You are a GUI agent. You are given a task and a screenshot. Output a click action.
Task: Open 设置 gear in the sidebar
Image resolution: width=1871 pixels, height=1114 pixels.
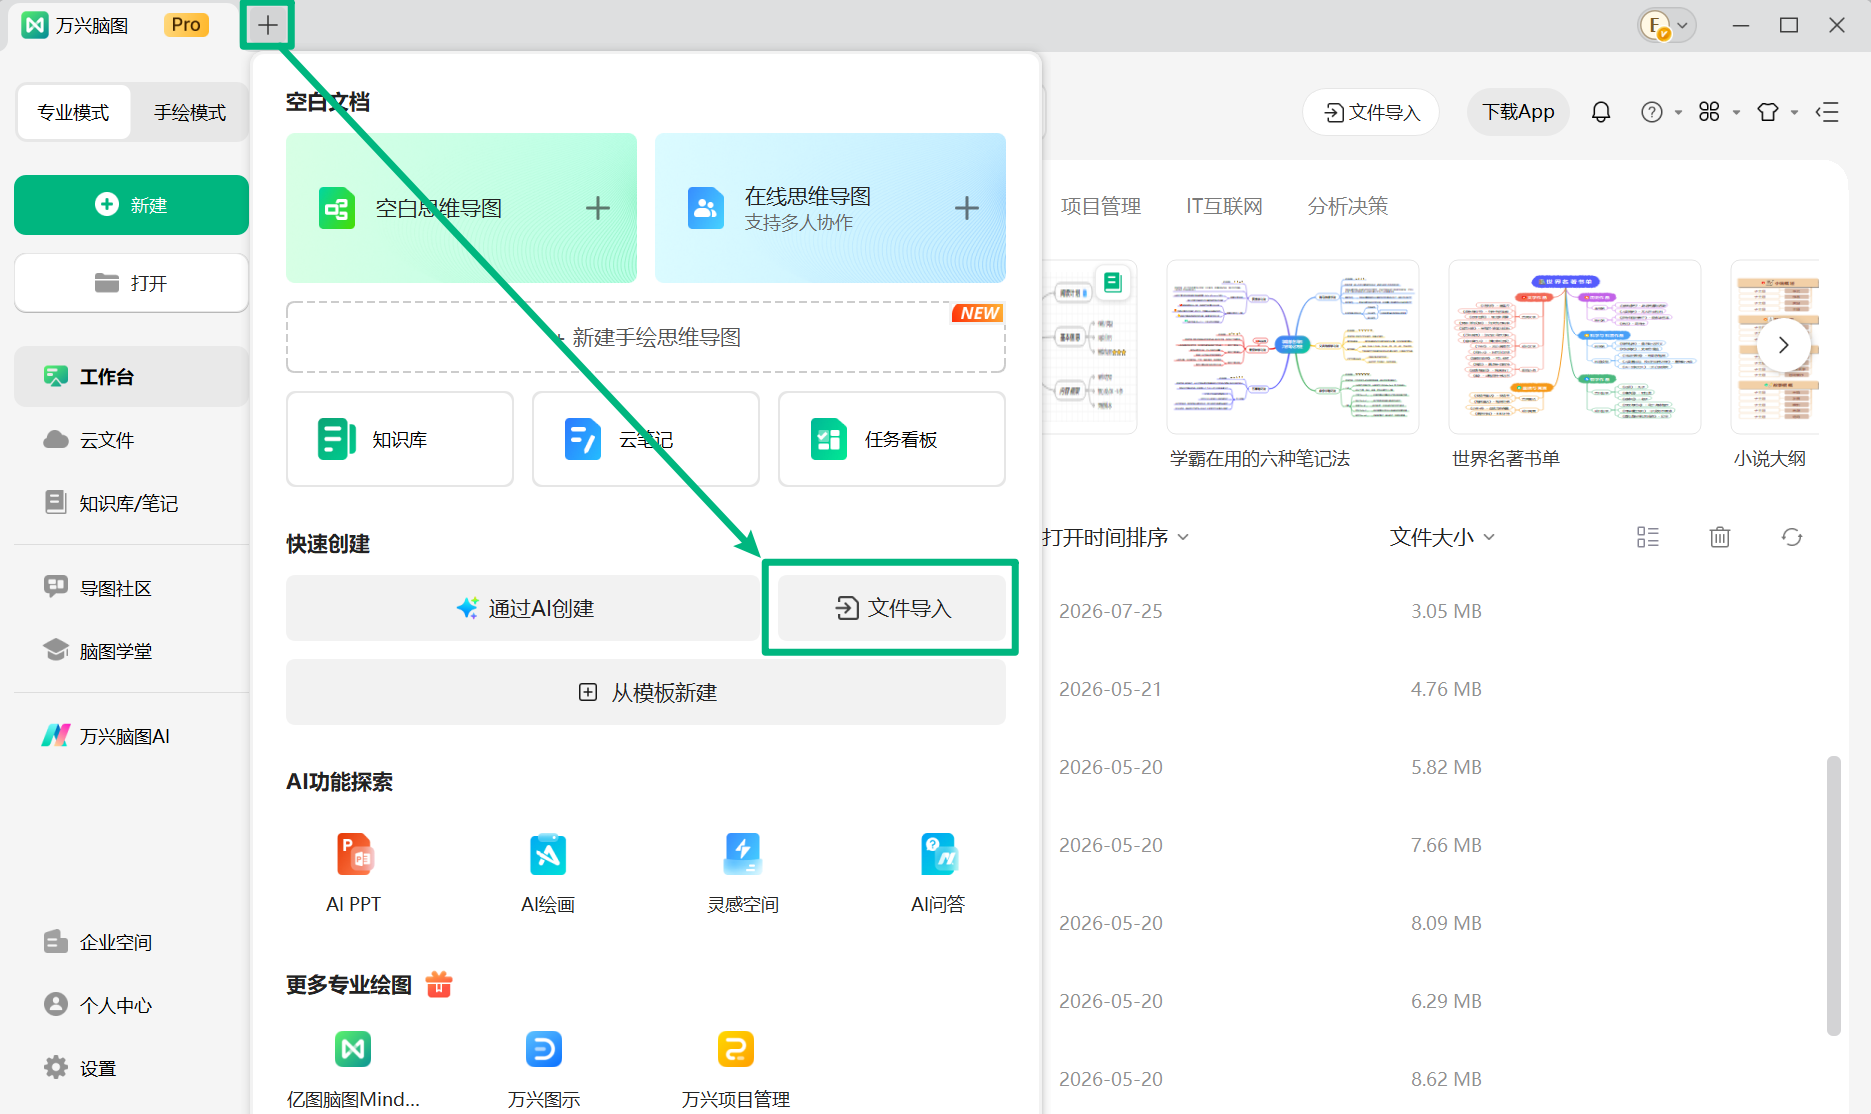click(x=131, y=1068)
